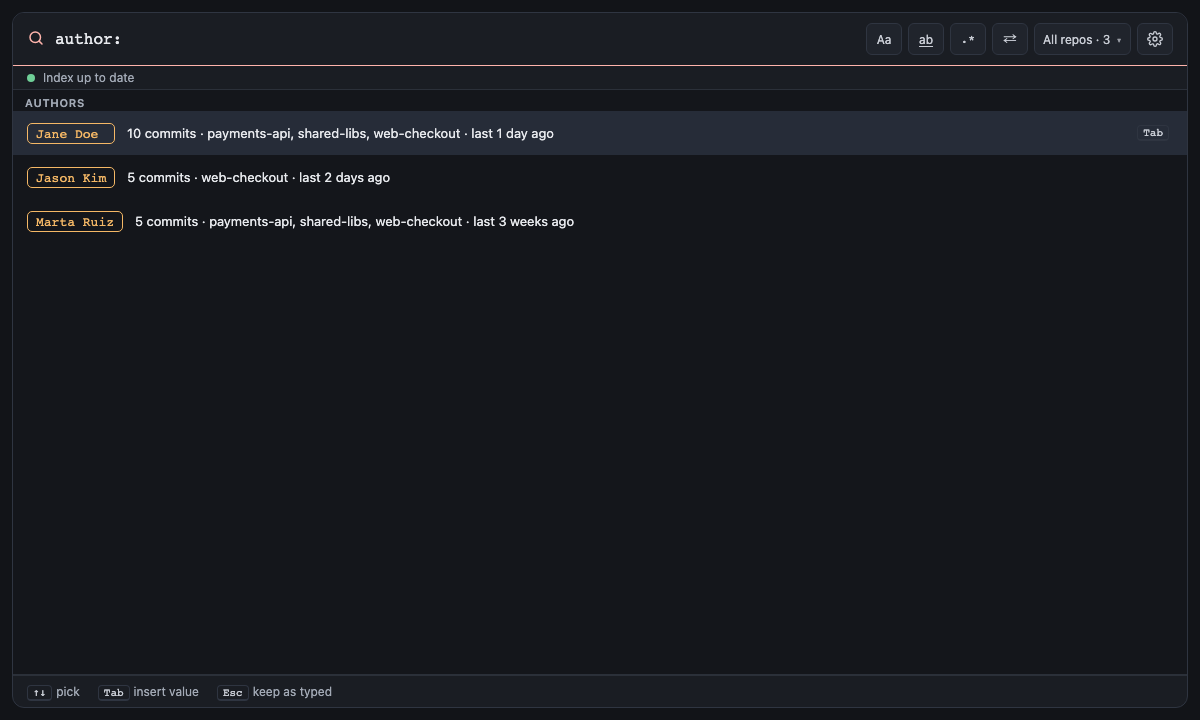Click the AUTHORS section header
The height and width of the screenshot is (720, 1200).
[x=55, y=103]
